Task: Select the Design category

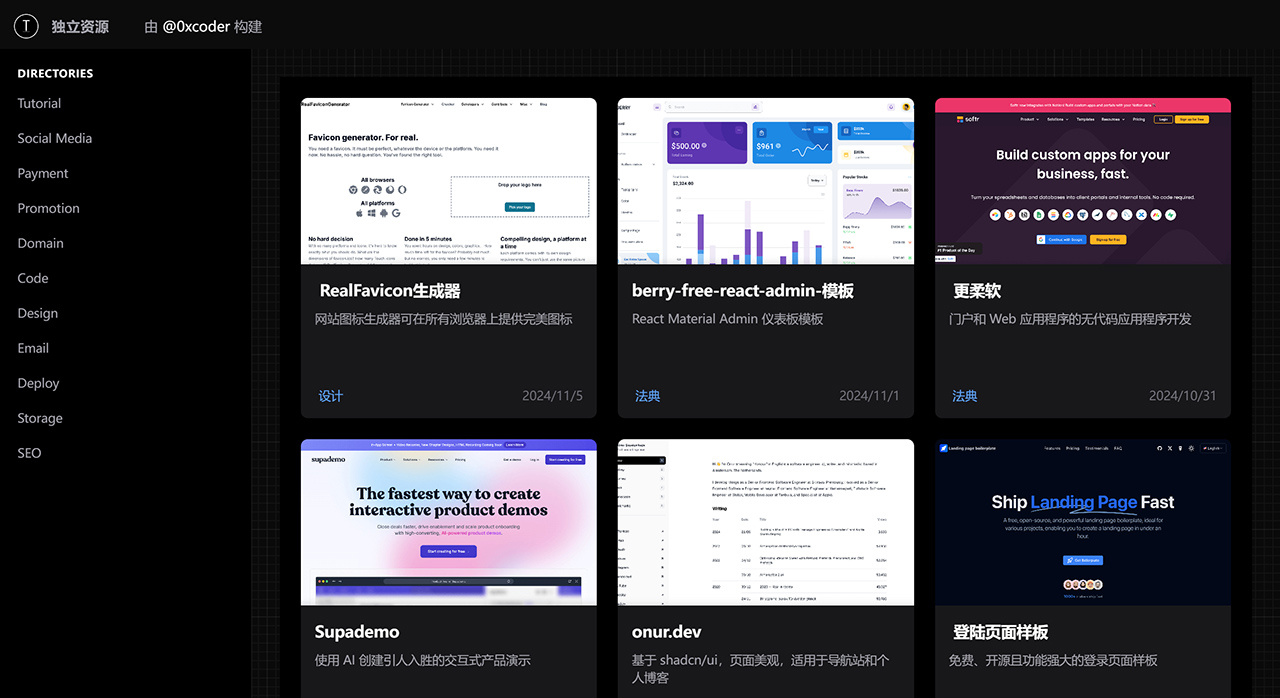Action: click(x=37, y=313)
